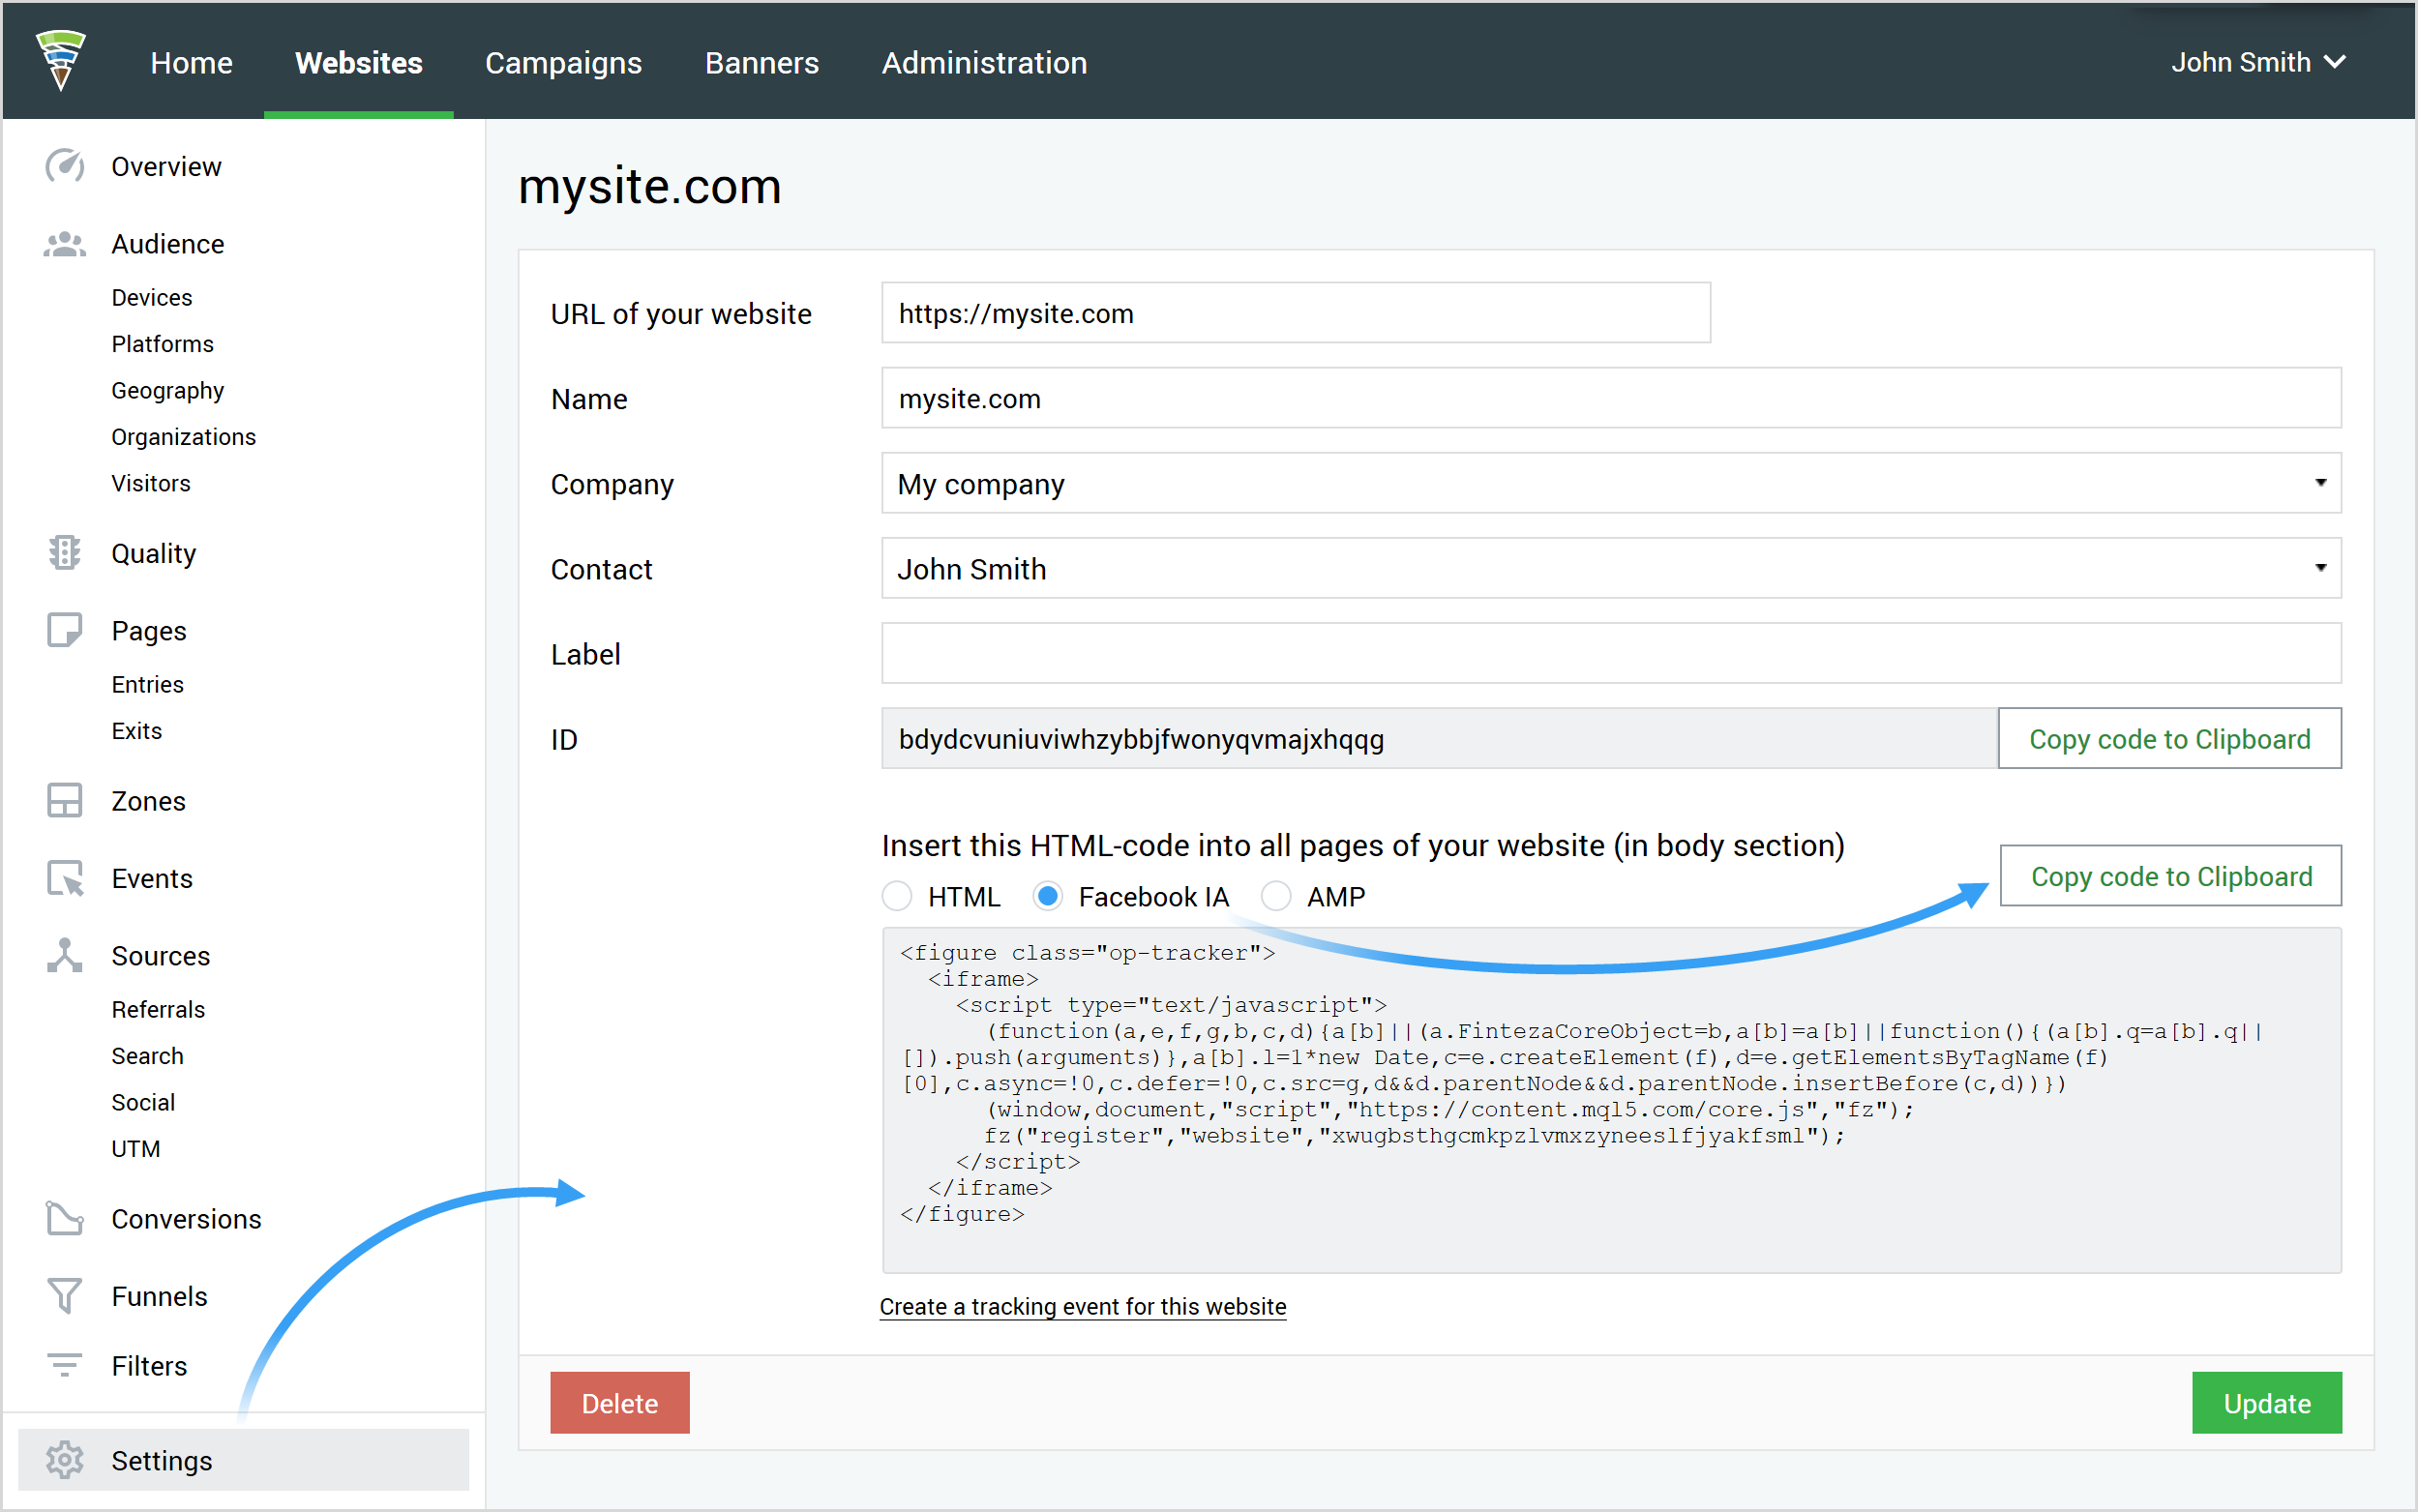Screen dimensions: 2418x1512
Task: Click the Sources sidebar icon
Action: (x=63, y=955)
